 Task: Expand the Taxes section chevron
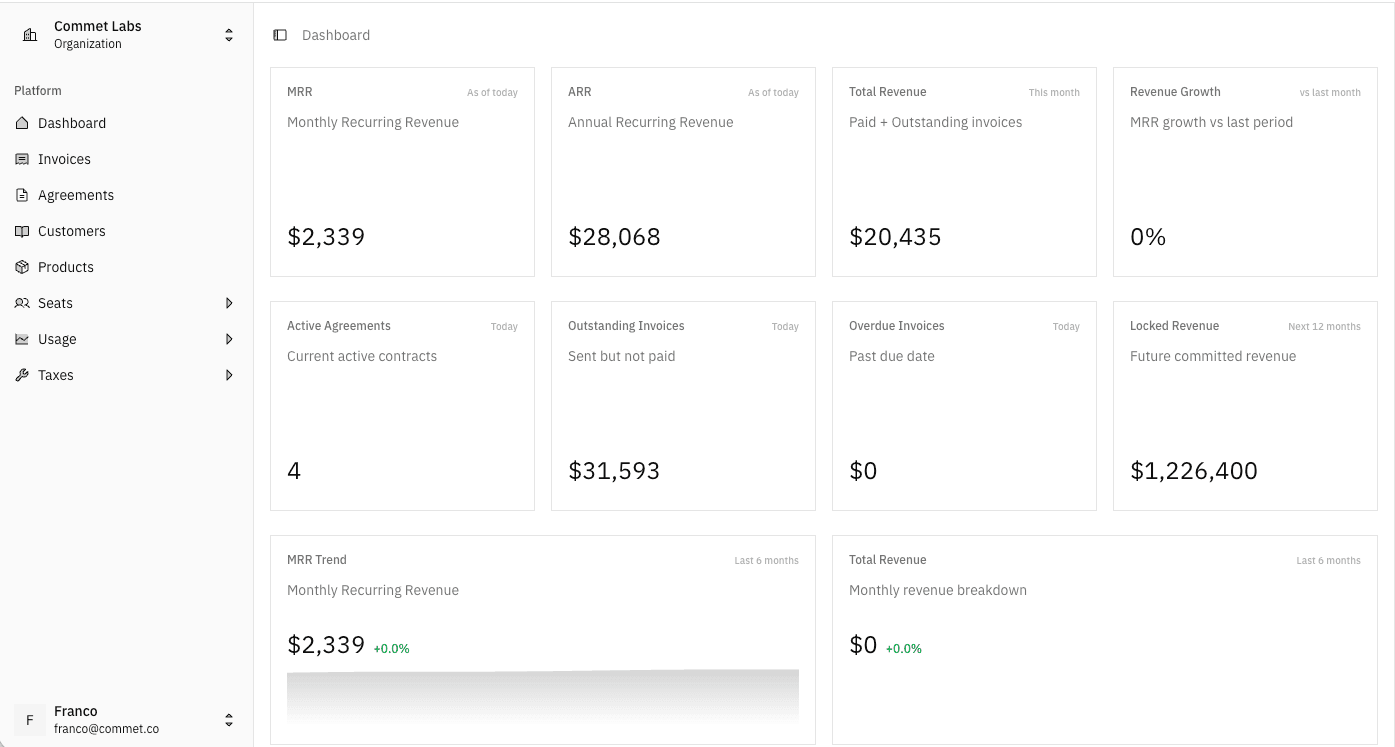point(230,374)
